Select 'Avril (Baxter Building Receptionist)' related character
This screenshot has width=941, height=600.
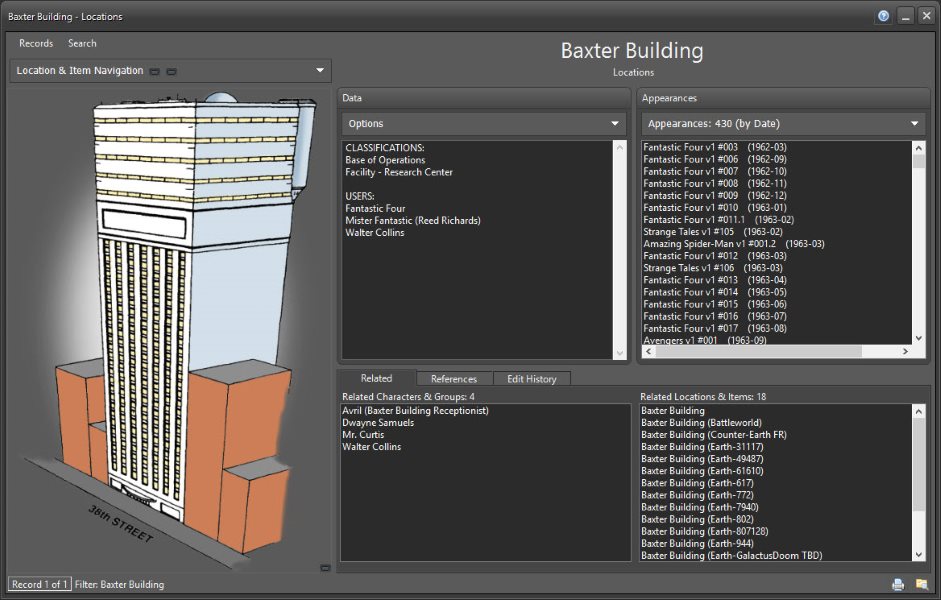pyautogui.click(x=415, y=410)
